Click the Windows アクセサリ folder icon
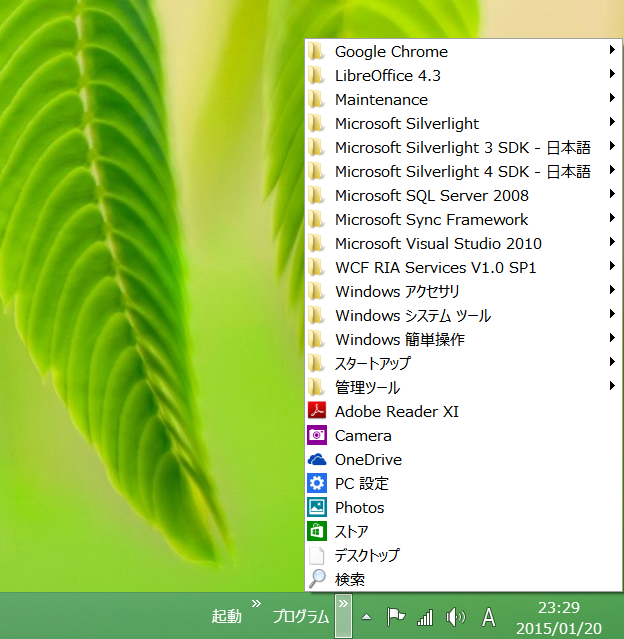The image size is (624, 639). [x=316, y=291]
